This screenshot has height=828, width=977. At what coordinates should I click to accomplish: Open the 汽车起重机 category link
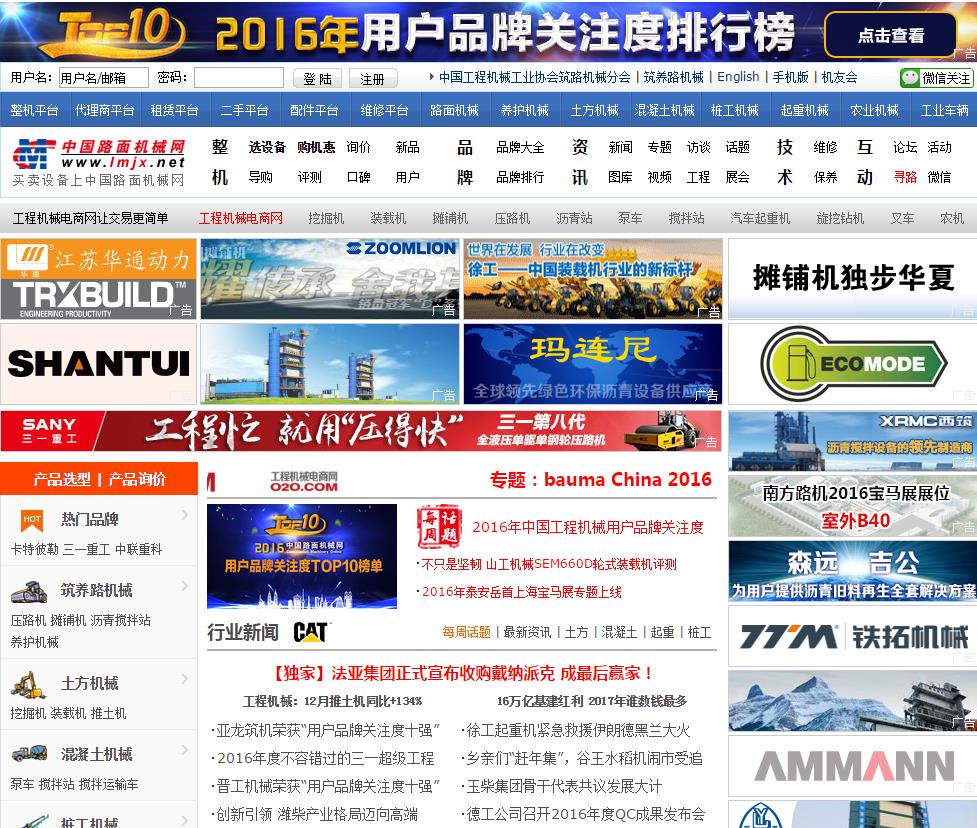pos(760,218)
